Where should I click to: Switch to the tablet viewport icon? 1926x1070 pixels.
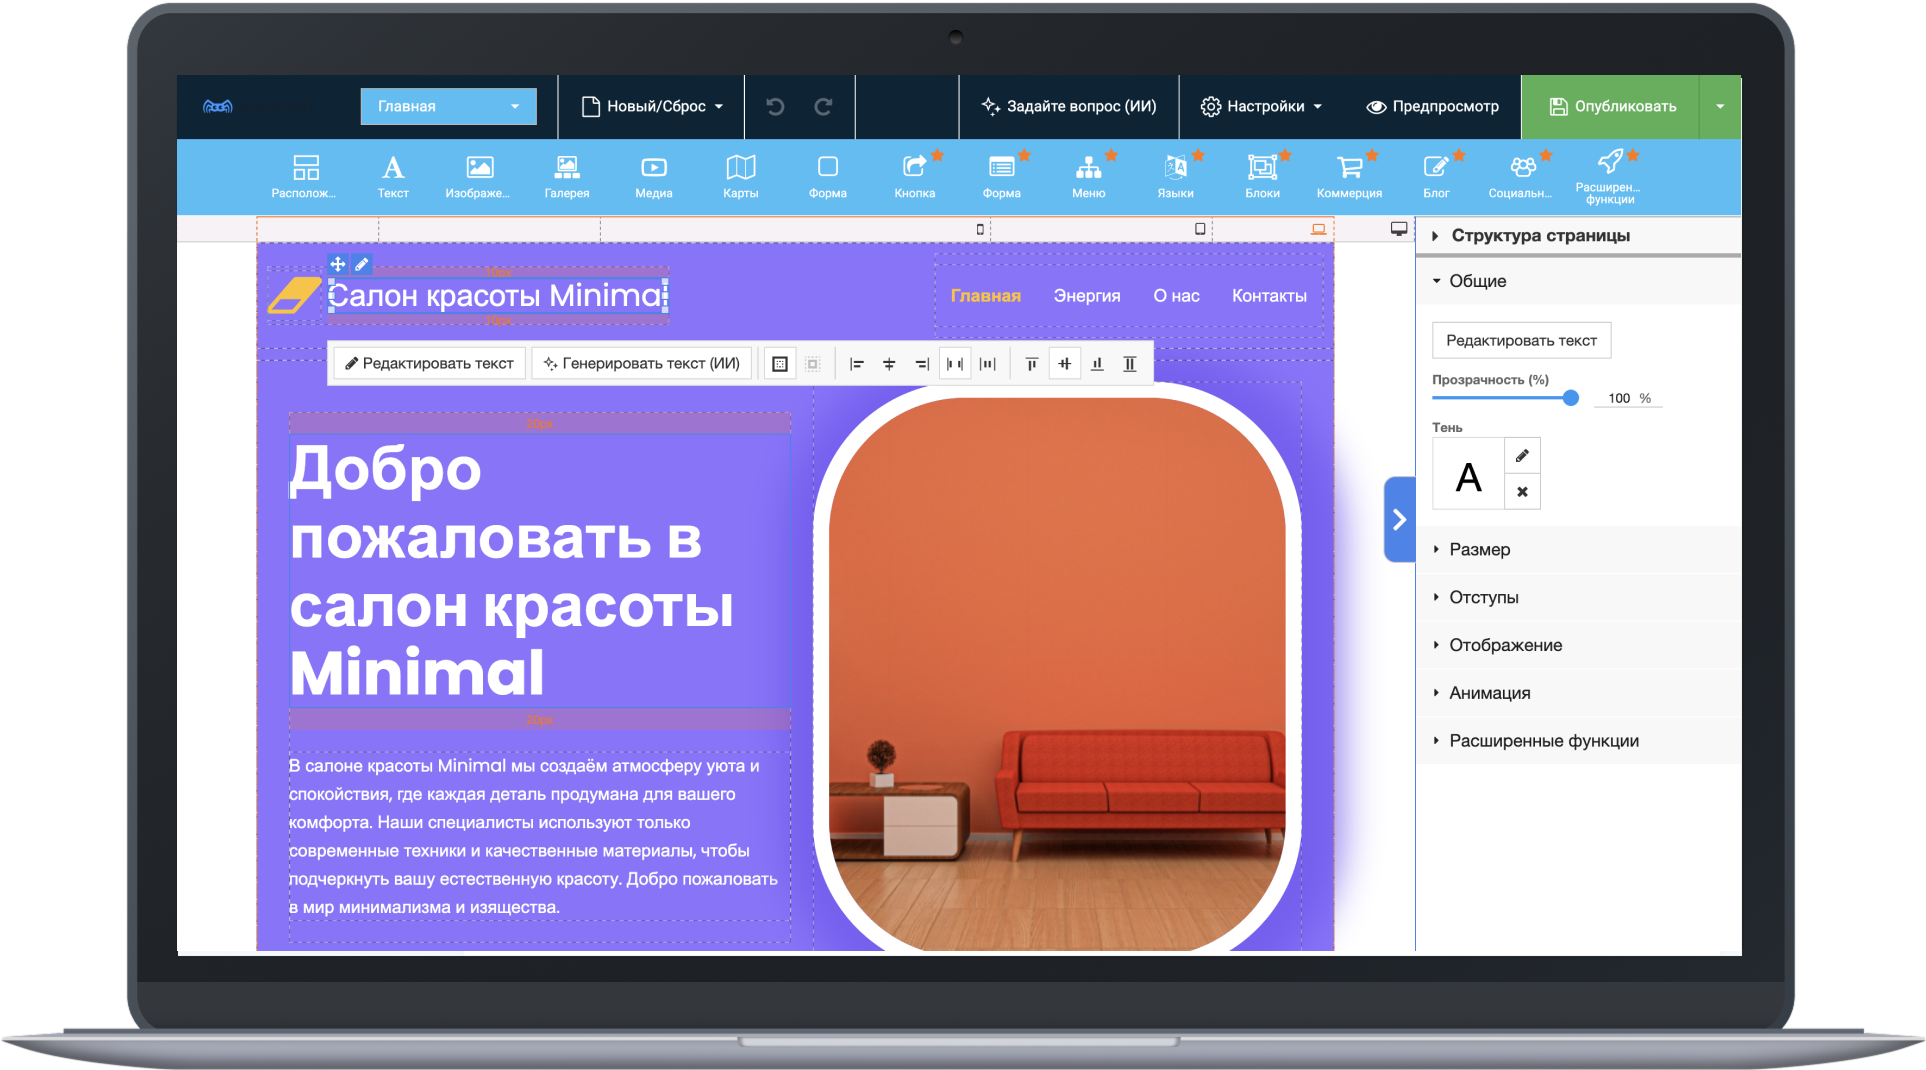click(x=1200, y=229)
